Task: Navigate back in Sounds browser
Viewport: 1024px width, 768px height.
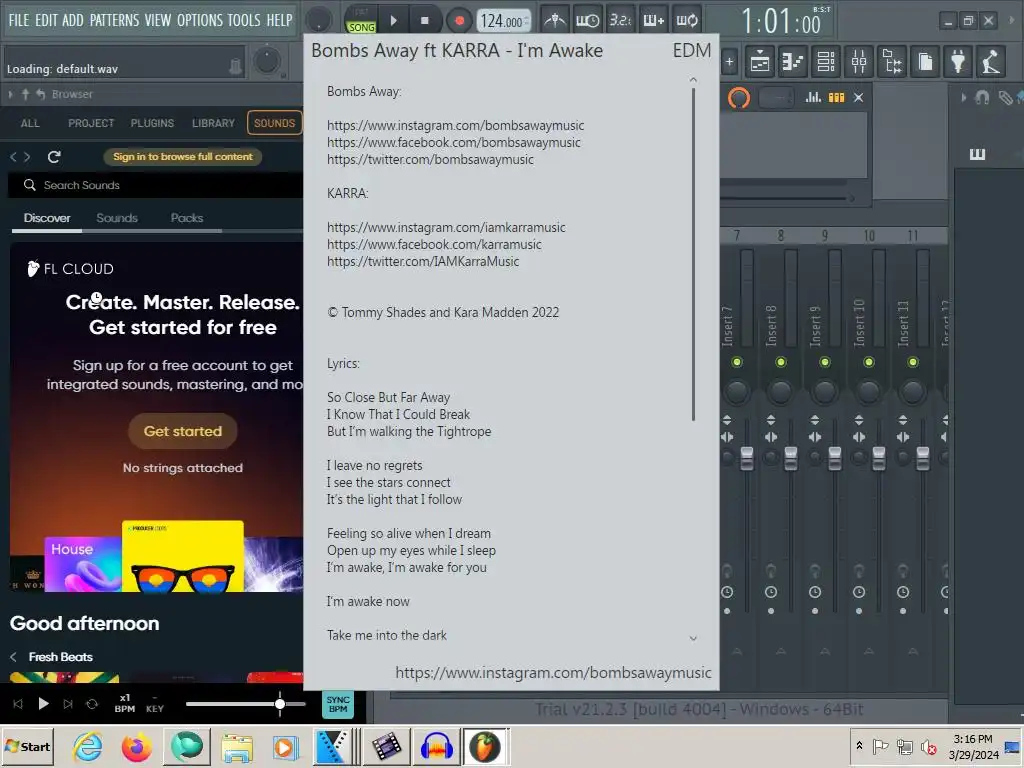Action: coord(13,157)
